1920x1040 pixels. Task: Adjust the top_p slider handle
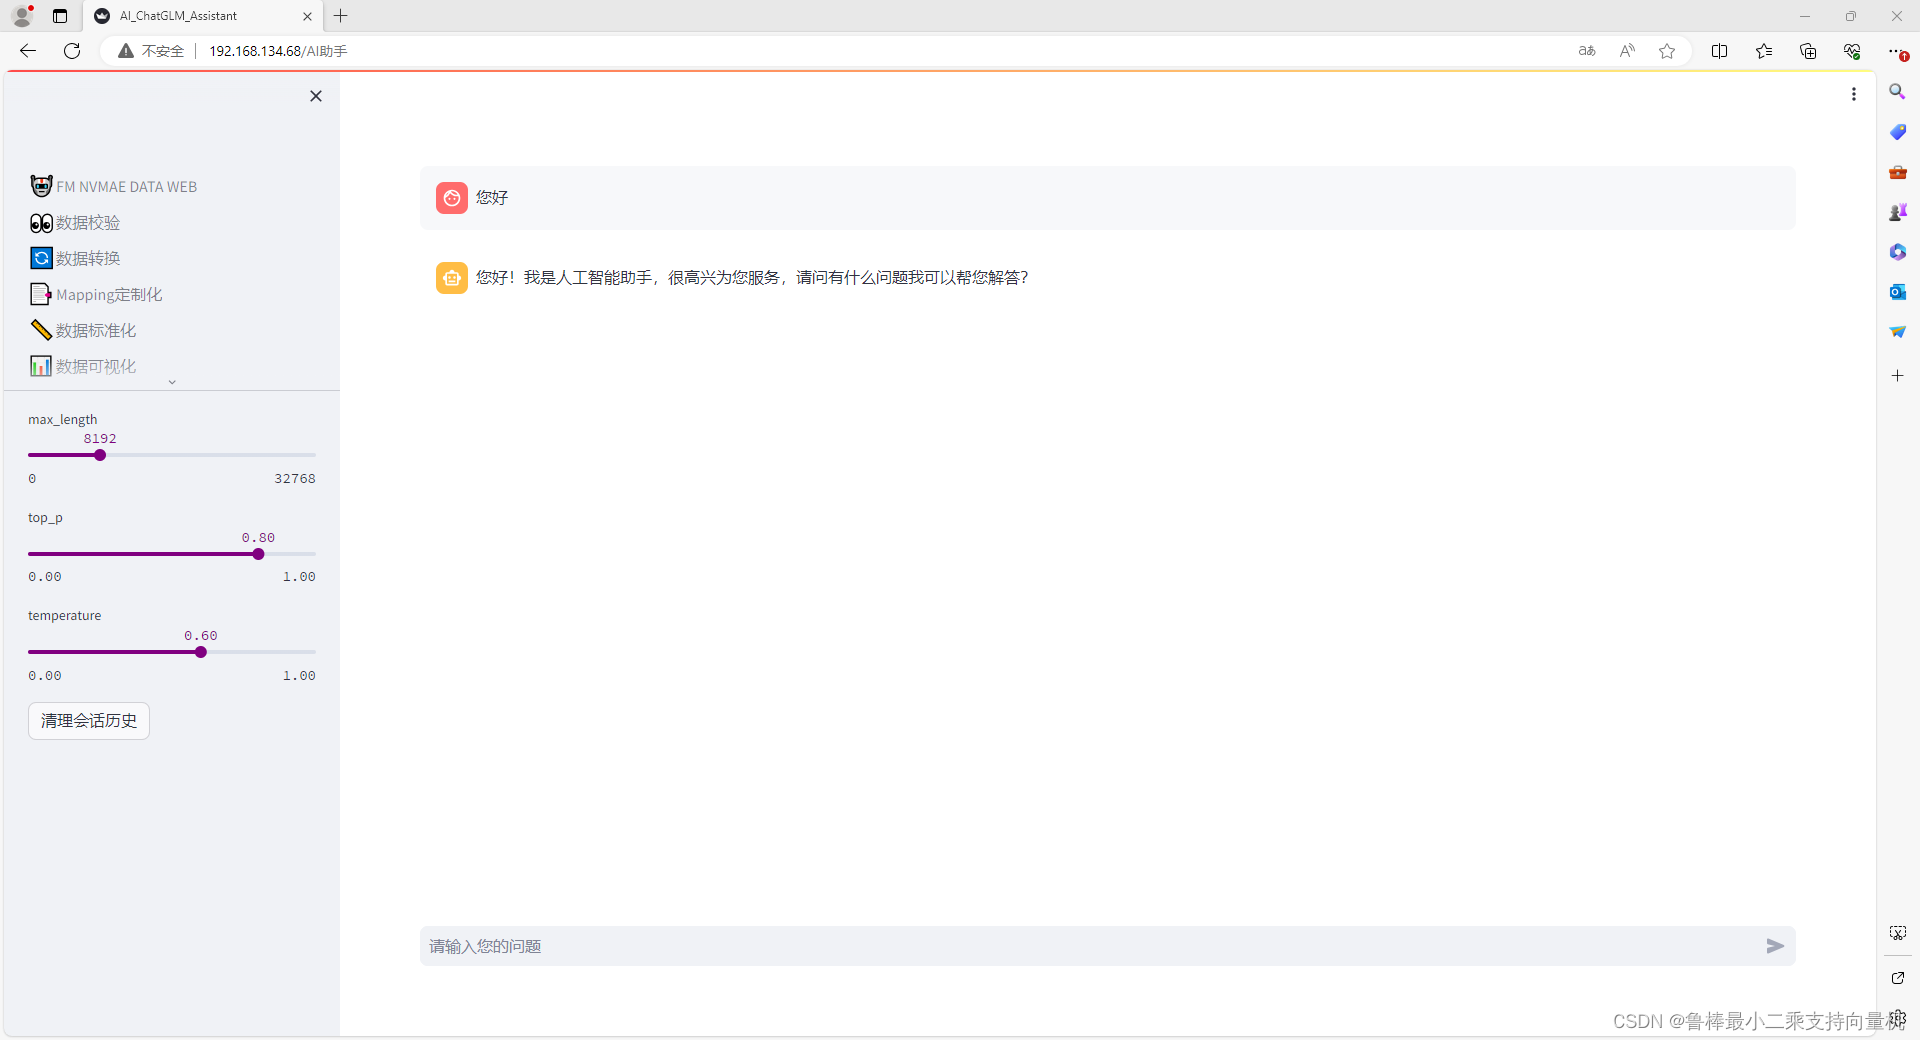coord(258,554)
